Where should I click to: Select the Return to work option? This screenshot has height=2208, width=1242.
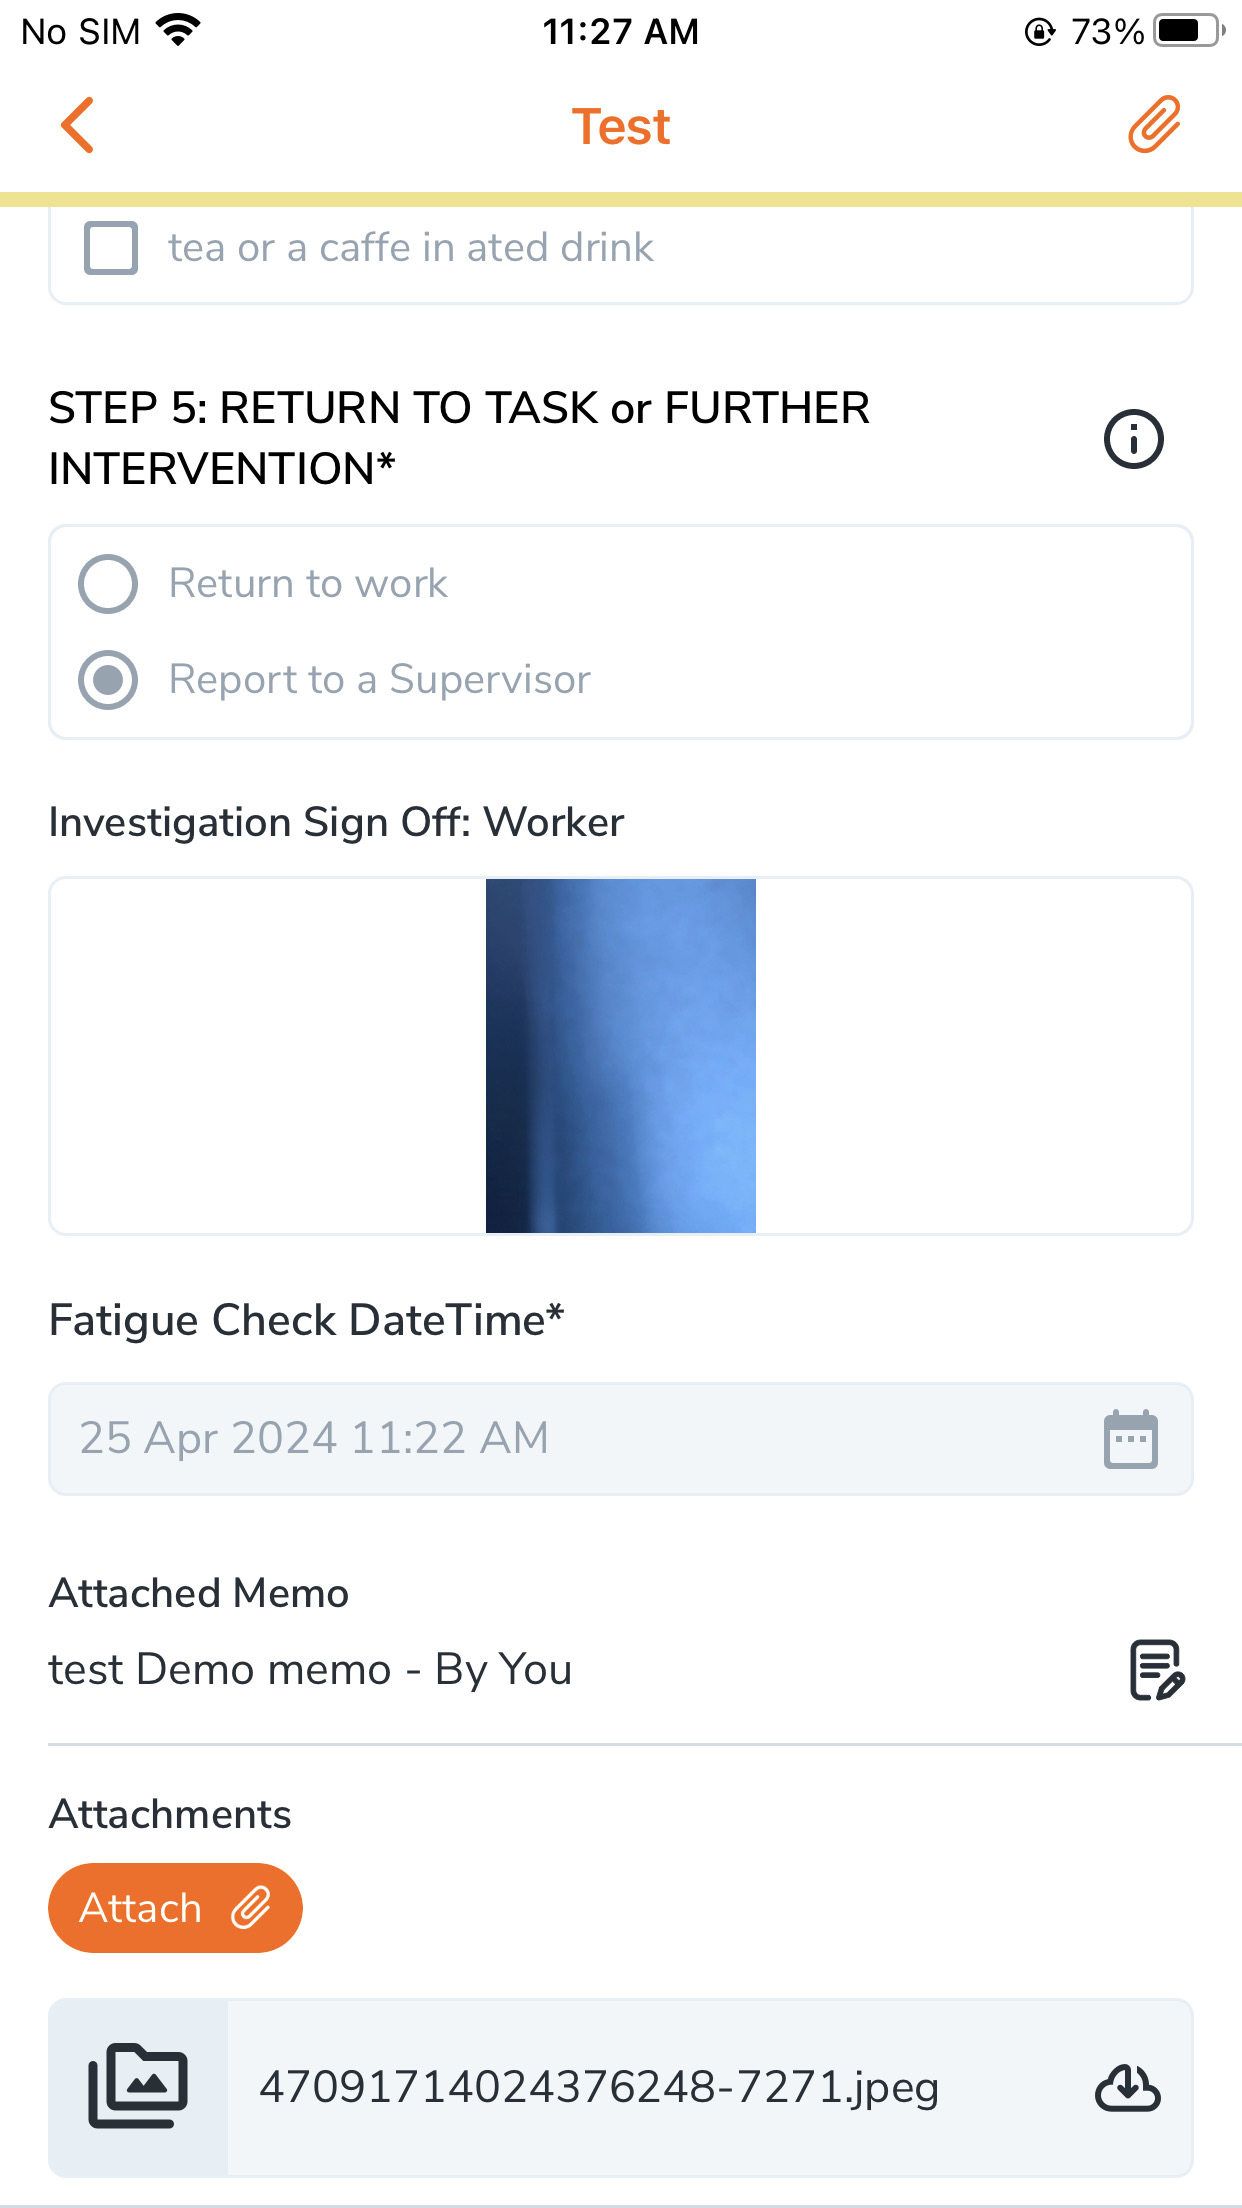pyautogui.click(x=108, y=584)
